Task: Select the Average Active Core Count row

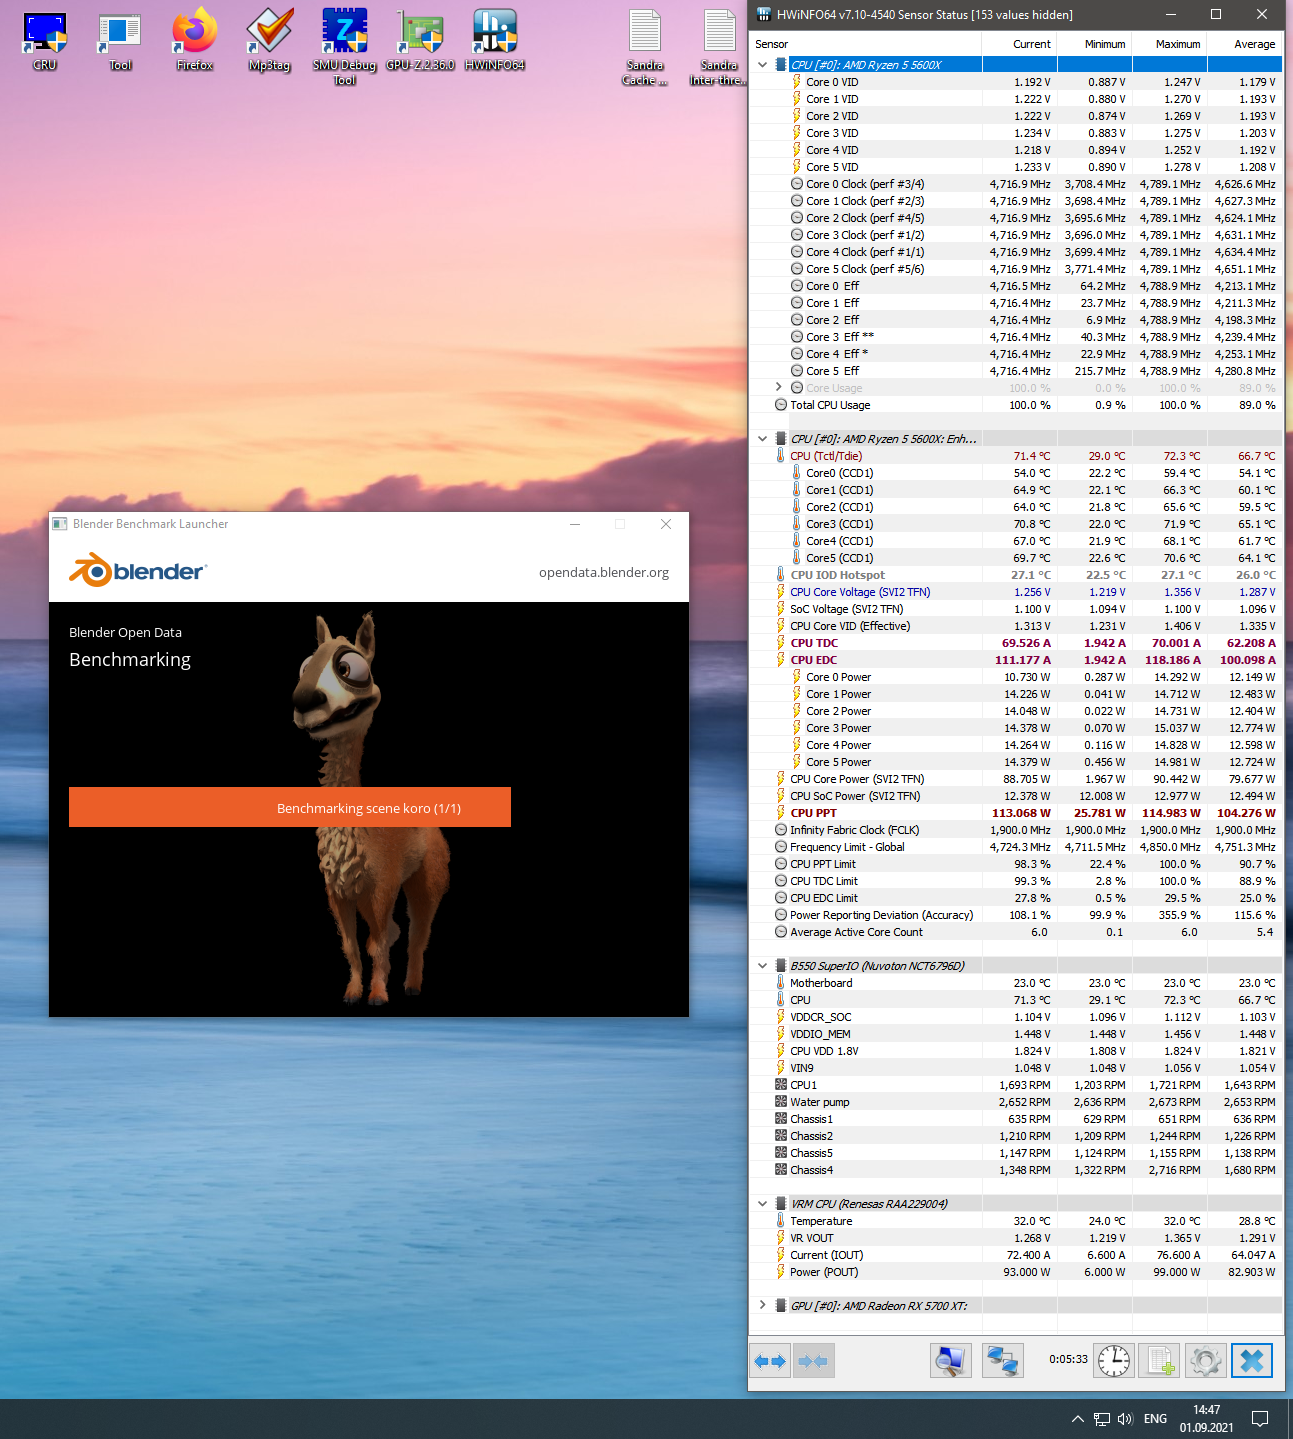Action: click(x=1016, y=932)
